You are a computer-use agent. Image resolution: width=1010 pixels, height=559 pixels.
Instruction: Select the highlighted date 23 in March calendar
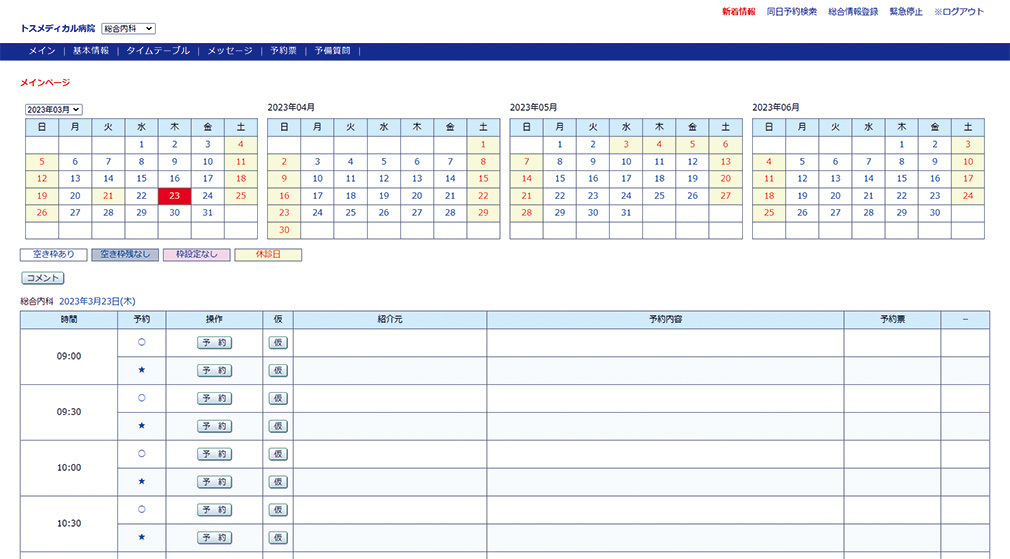[174, 196]
